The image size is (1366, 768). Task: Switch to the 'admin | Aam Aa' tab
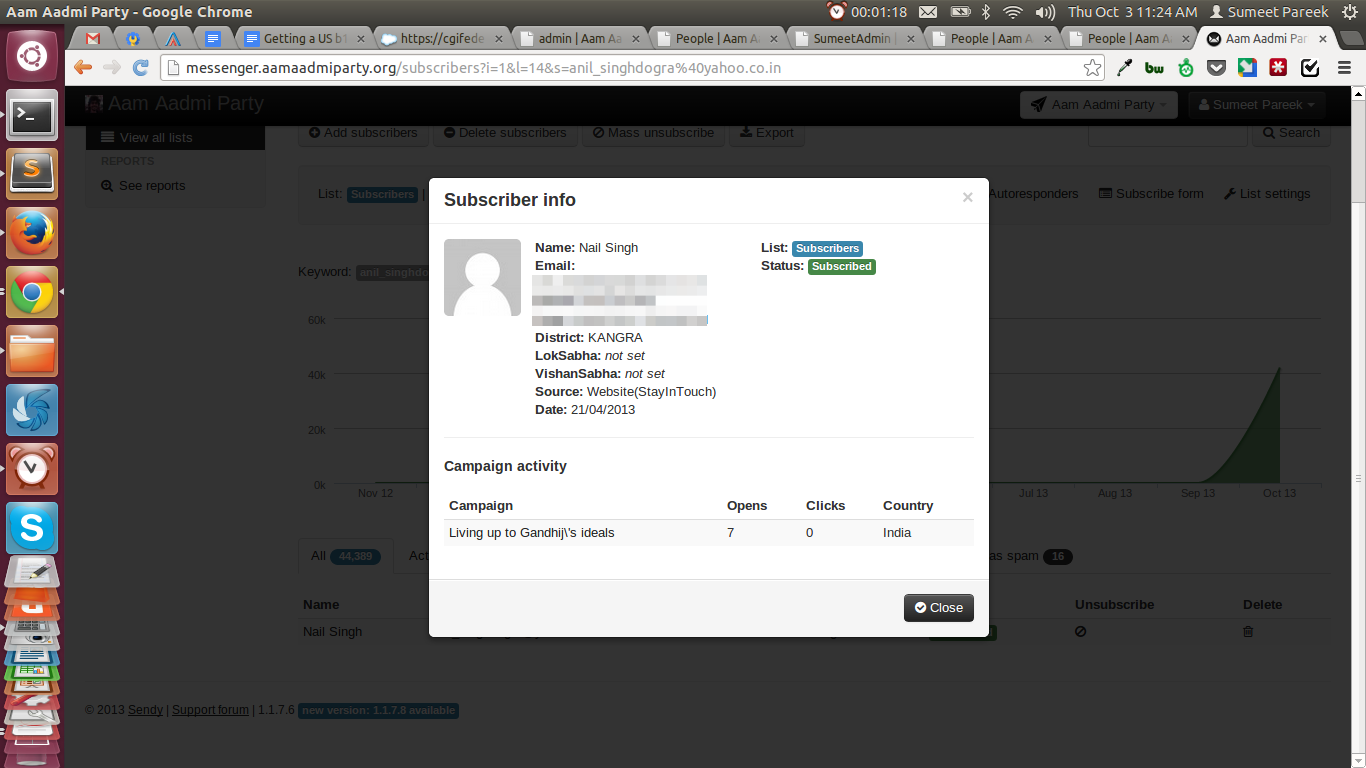click(578, 39)
